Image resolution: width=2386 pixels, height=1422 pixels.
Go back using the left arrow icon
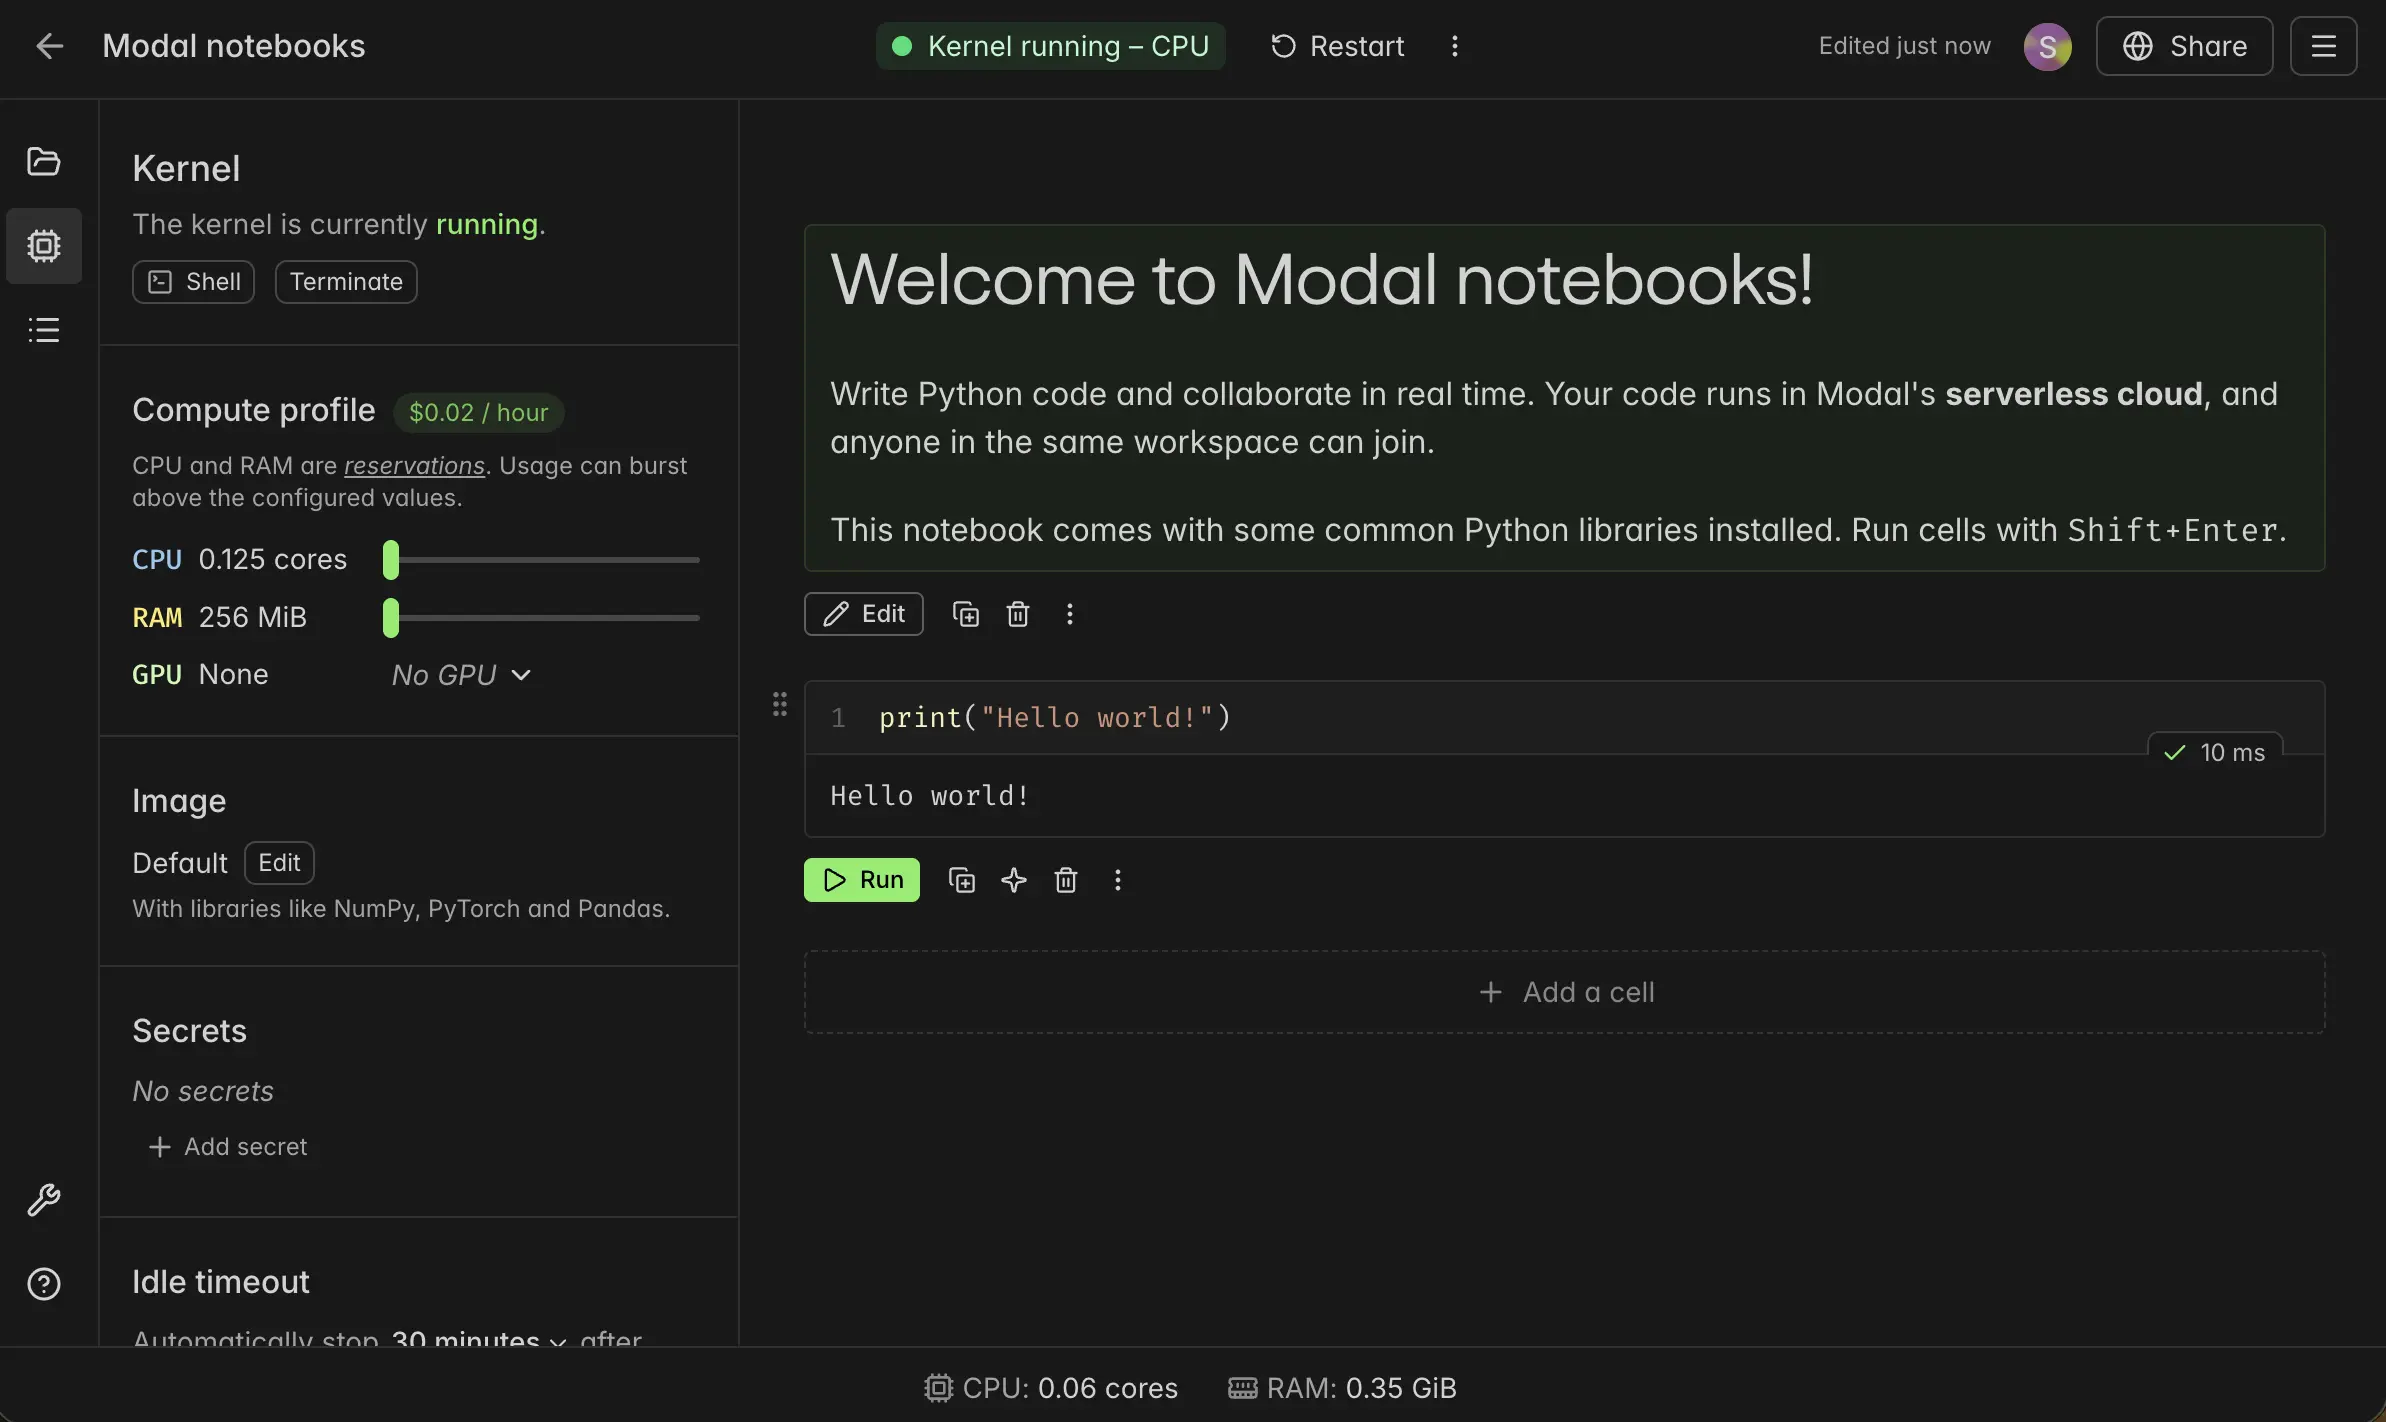(x=49, y=46)
